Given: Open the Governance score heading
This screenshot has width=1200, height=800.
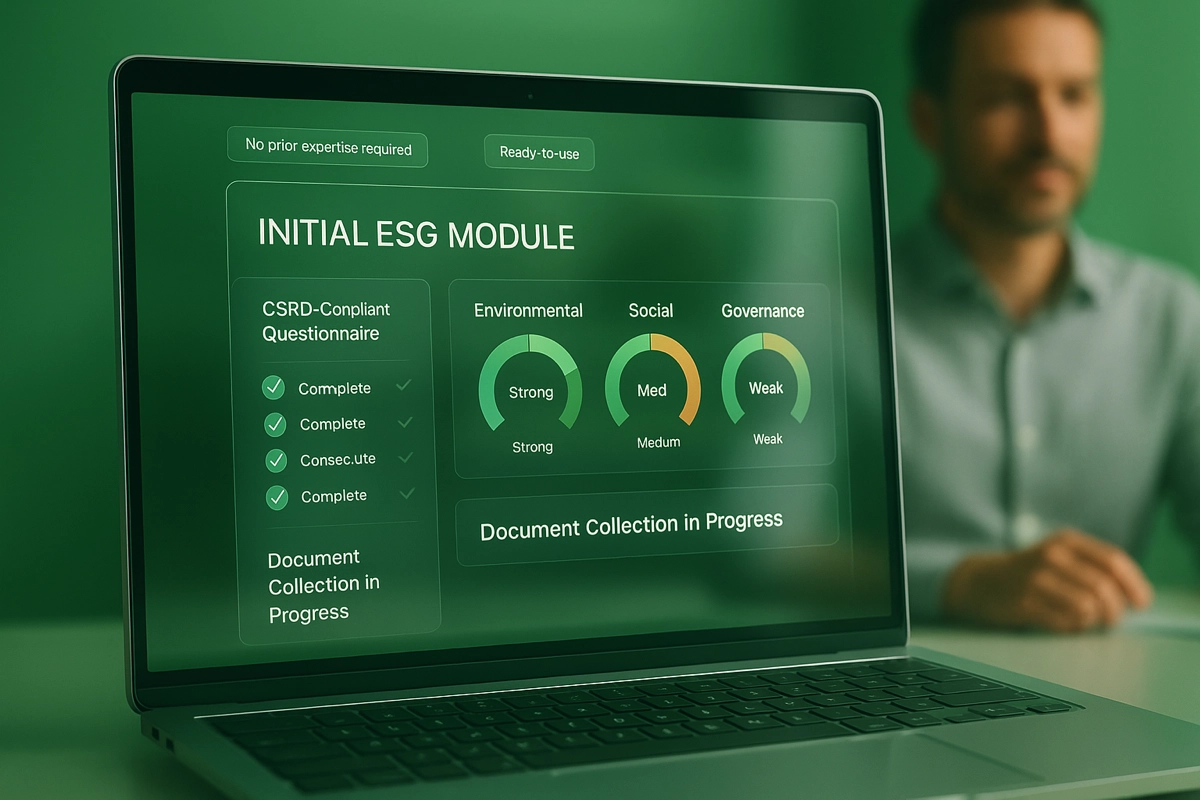Looking at the screenshot, I should (763, 311).
